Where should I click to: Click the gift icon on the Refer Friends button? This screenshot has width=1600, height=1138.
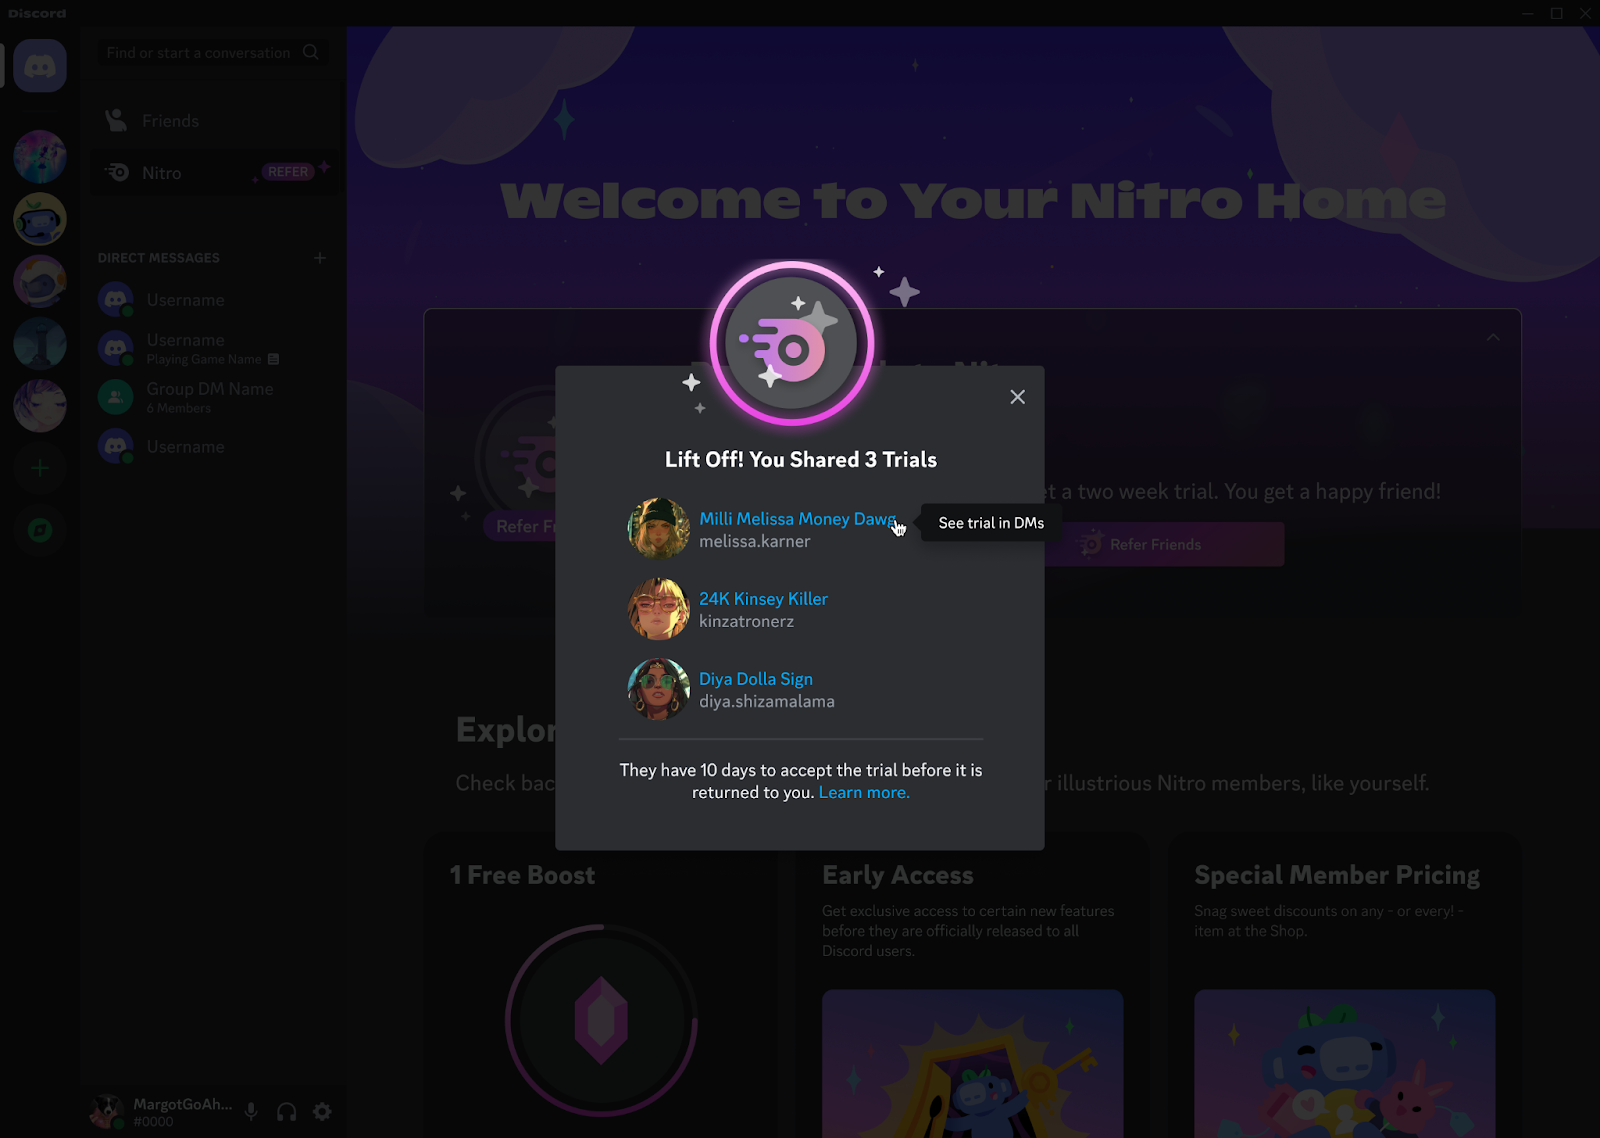click(1093, 544)
